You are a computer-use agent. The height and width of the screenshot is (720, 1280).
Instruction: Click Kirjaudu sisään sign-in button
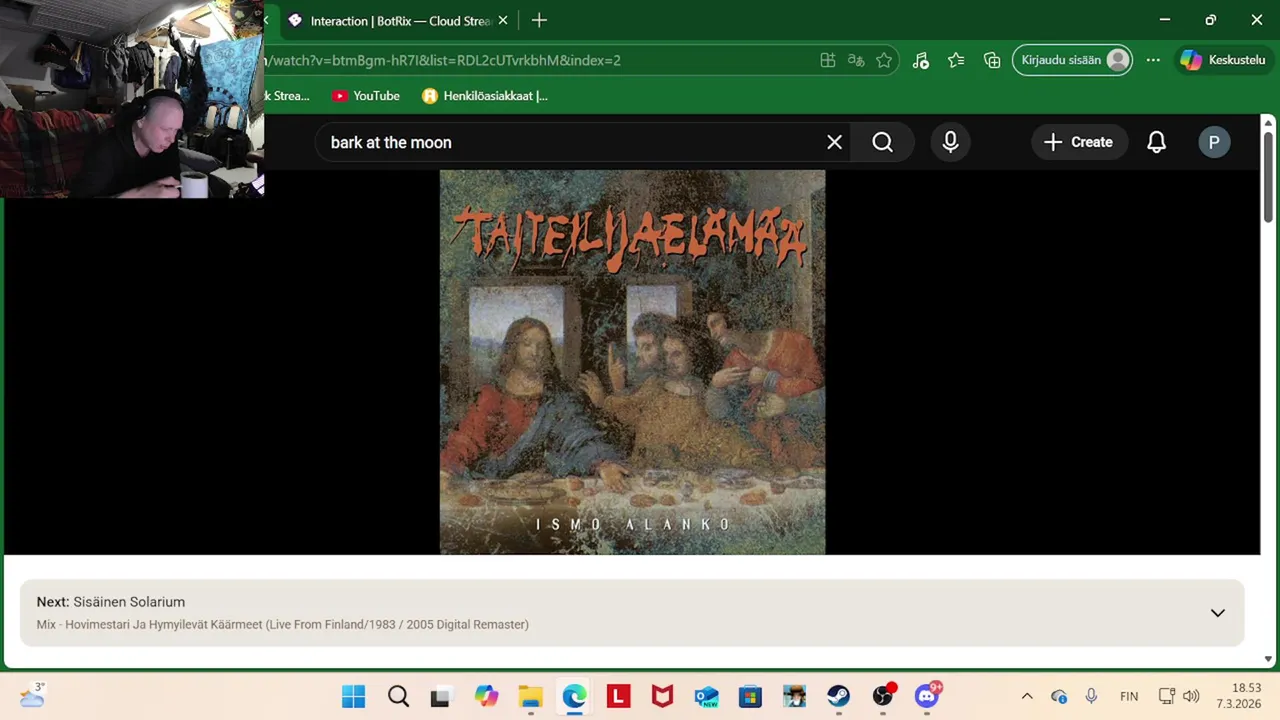click(x=1073, y=60)
